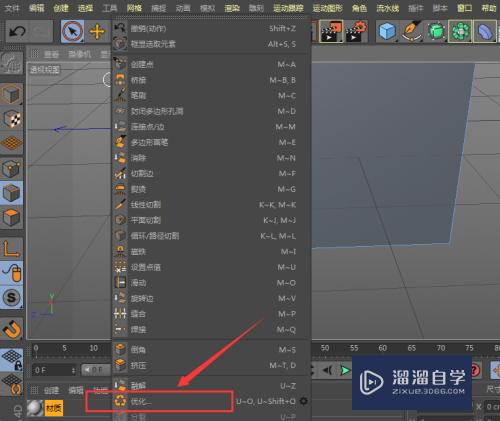Viewport: 500px width, 421px height.
Task: Switch to Model mode cube icon
Action: click(x=12, y=94)
